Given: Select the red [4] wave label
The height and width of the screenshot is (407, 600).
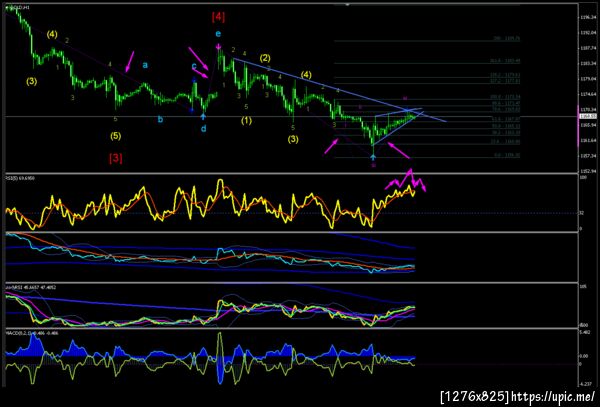Looking at the screenshot, I should tap(218, 17).
